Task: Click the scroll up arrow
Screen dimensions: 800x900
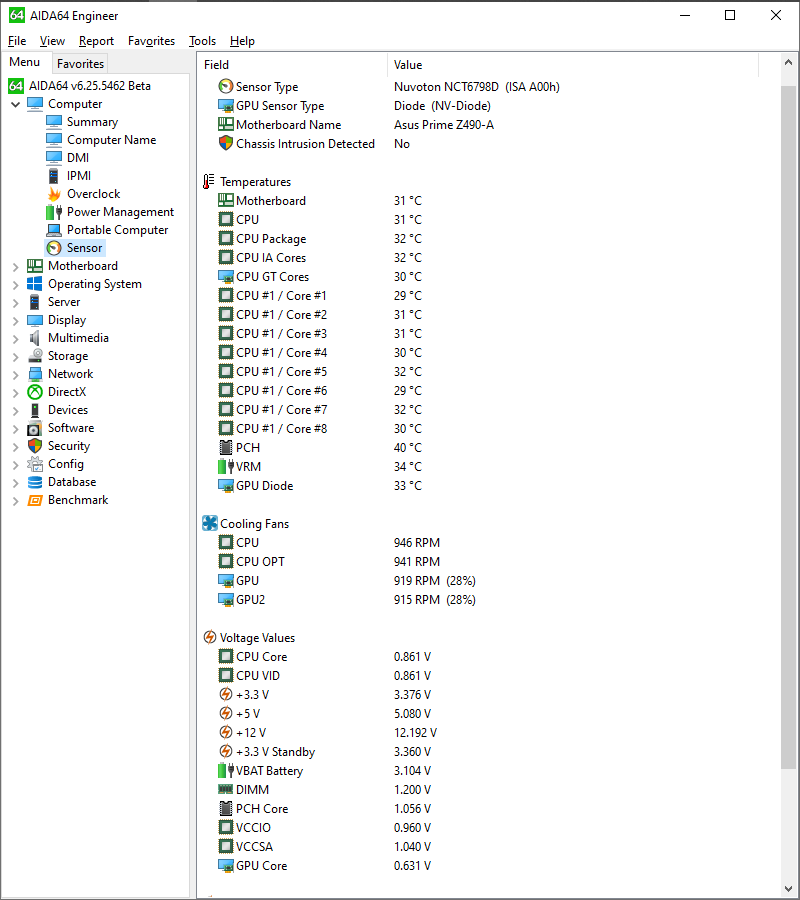Action: tap(789, 63)
